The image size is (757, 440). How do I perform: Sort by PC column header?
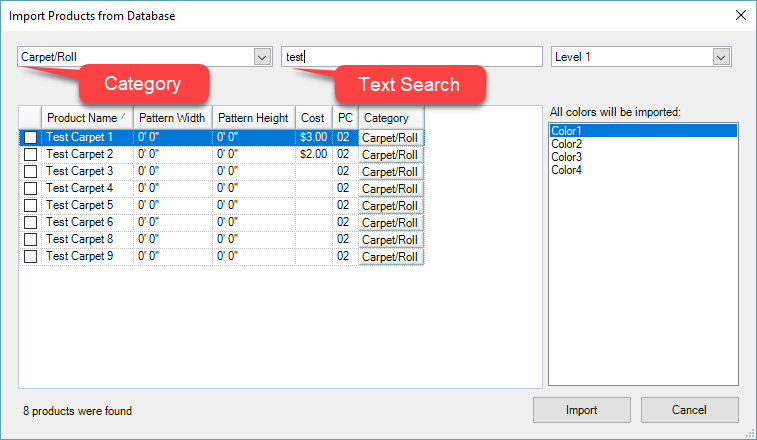tap(345, 118)
